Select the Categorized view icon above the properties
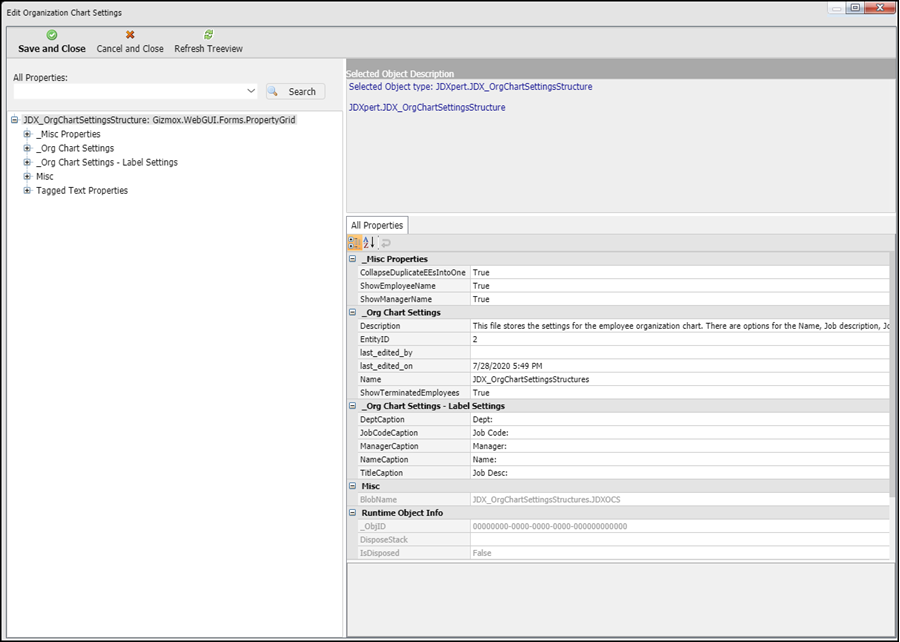 click(x=355, y=242)
